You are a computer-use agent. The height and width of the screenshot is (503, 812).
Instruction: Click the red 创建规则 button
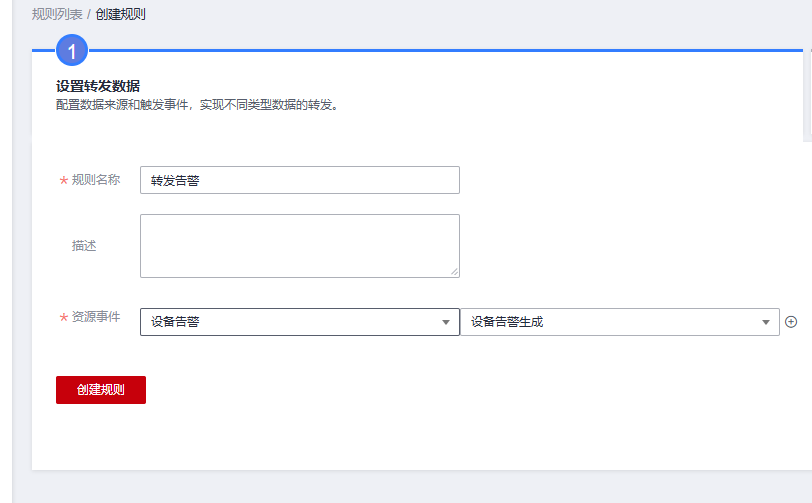click(101, 390)
